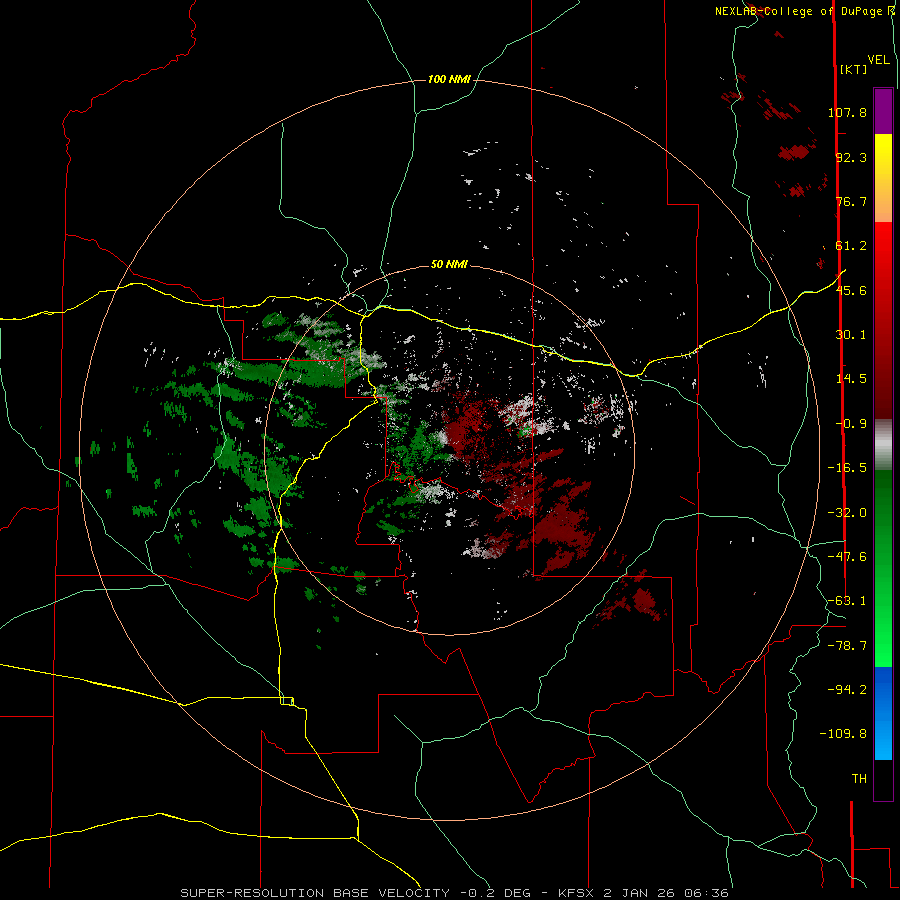The image size is (900, 900).
Task: Click the 107.8 legend value
Action: 847,112
